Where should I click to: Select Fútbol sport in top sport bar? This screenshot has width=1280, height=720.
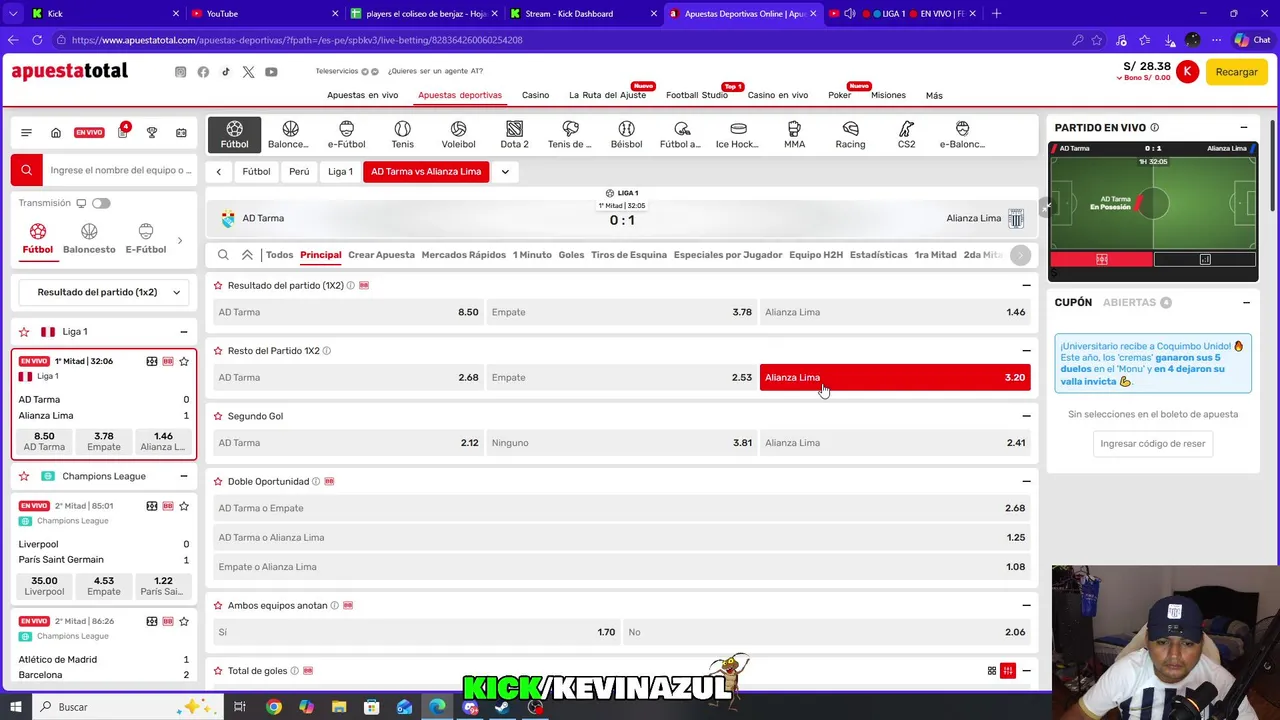234,135
